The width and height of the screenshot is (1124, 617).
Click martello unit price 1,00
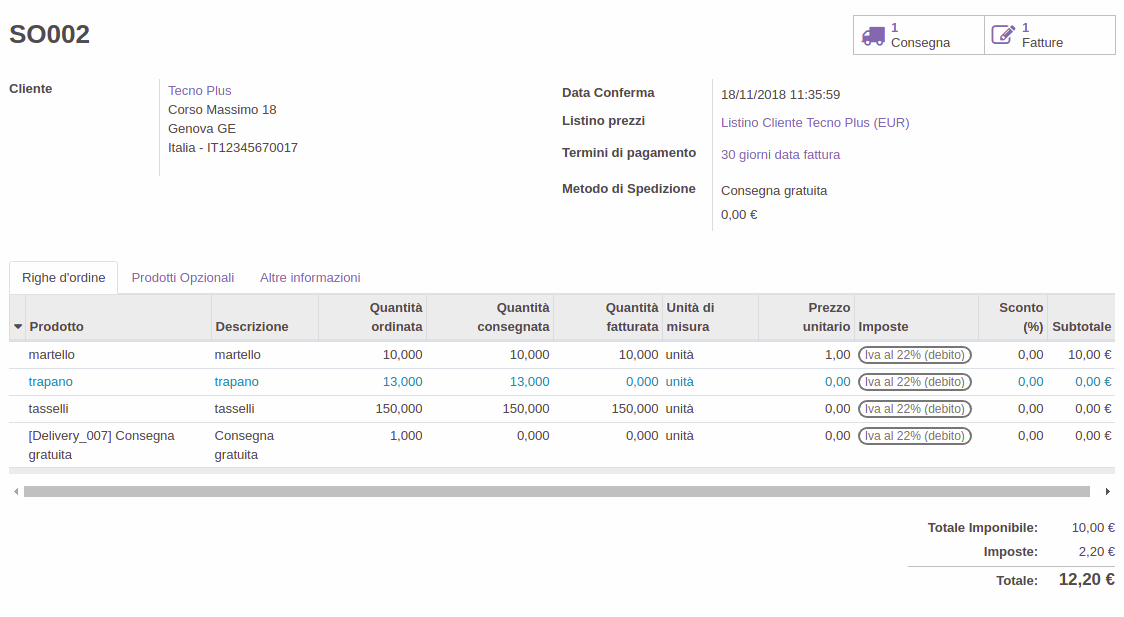[x=837, y=355]
